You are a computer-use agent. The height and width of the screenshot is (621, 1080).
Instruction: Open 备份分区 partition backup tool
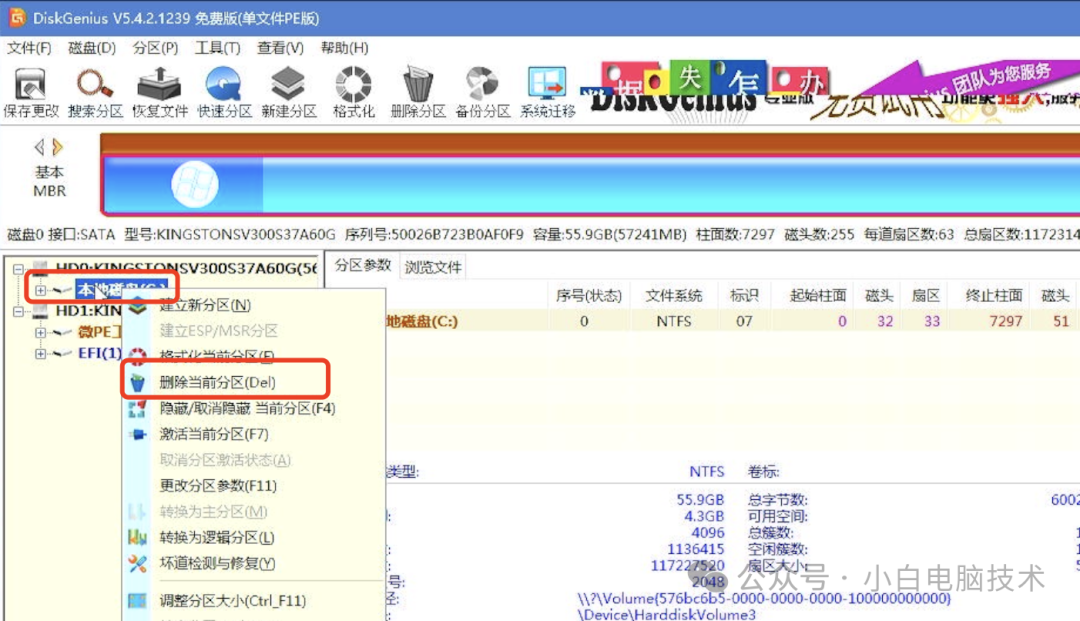coord(481,90)
